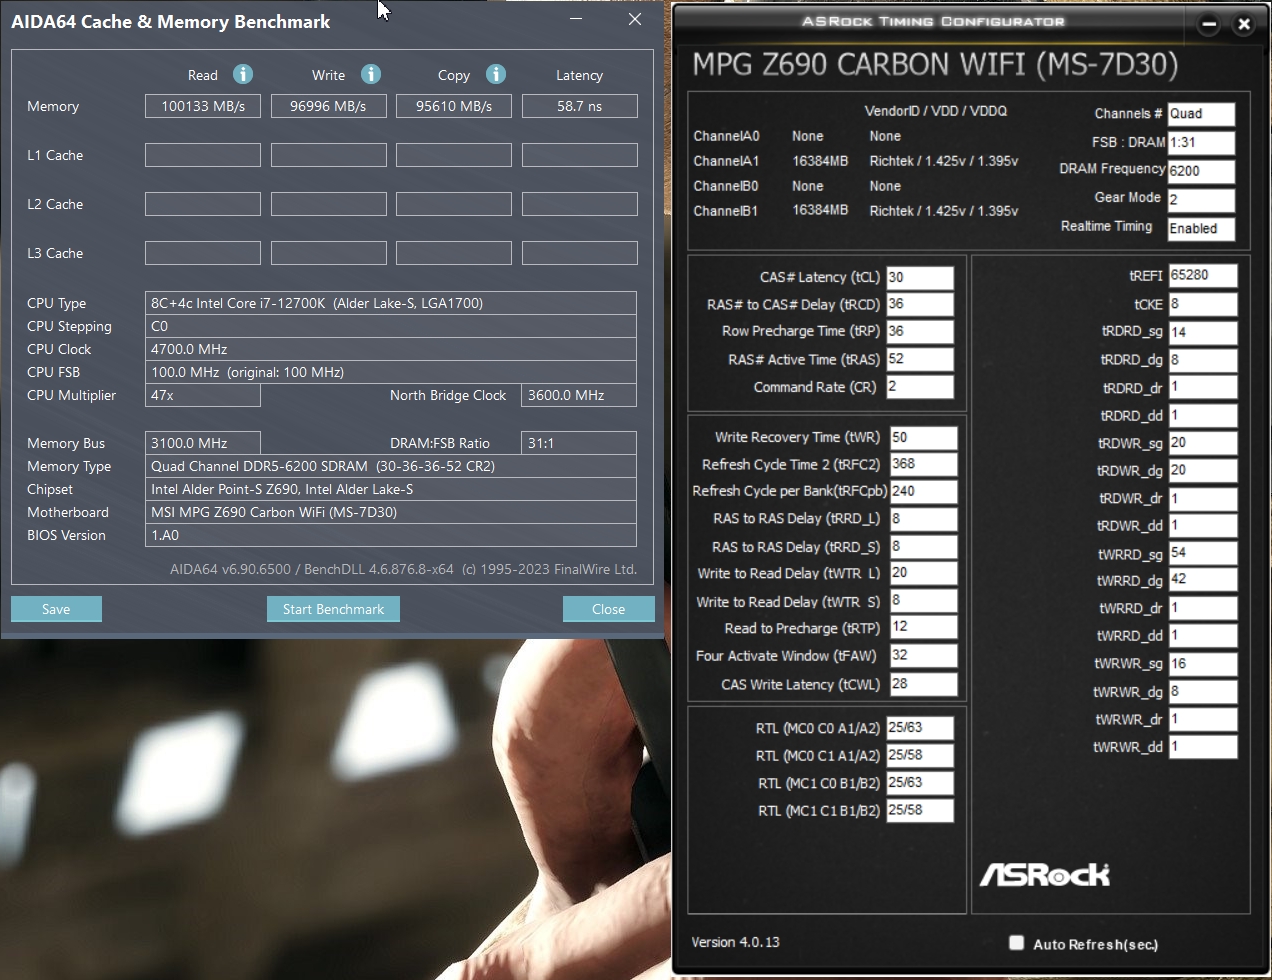Click the Chipset field Intel Alder Point-S Z690
The width and height of the screenshot is (1272, 980).
[x=391, y=489]
